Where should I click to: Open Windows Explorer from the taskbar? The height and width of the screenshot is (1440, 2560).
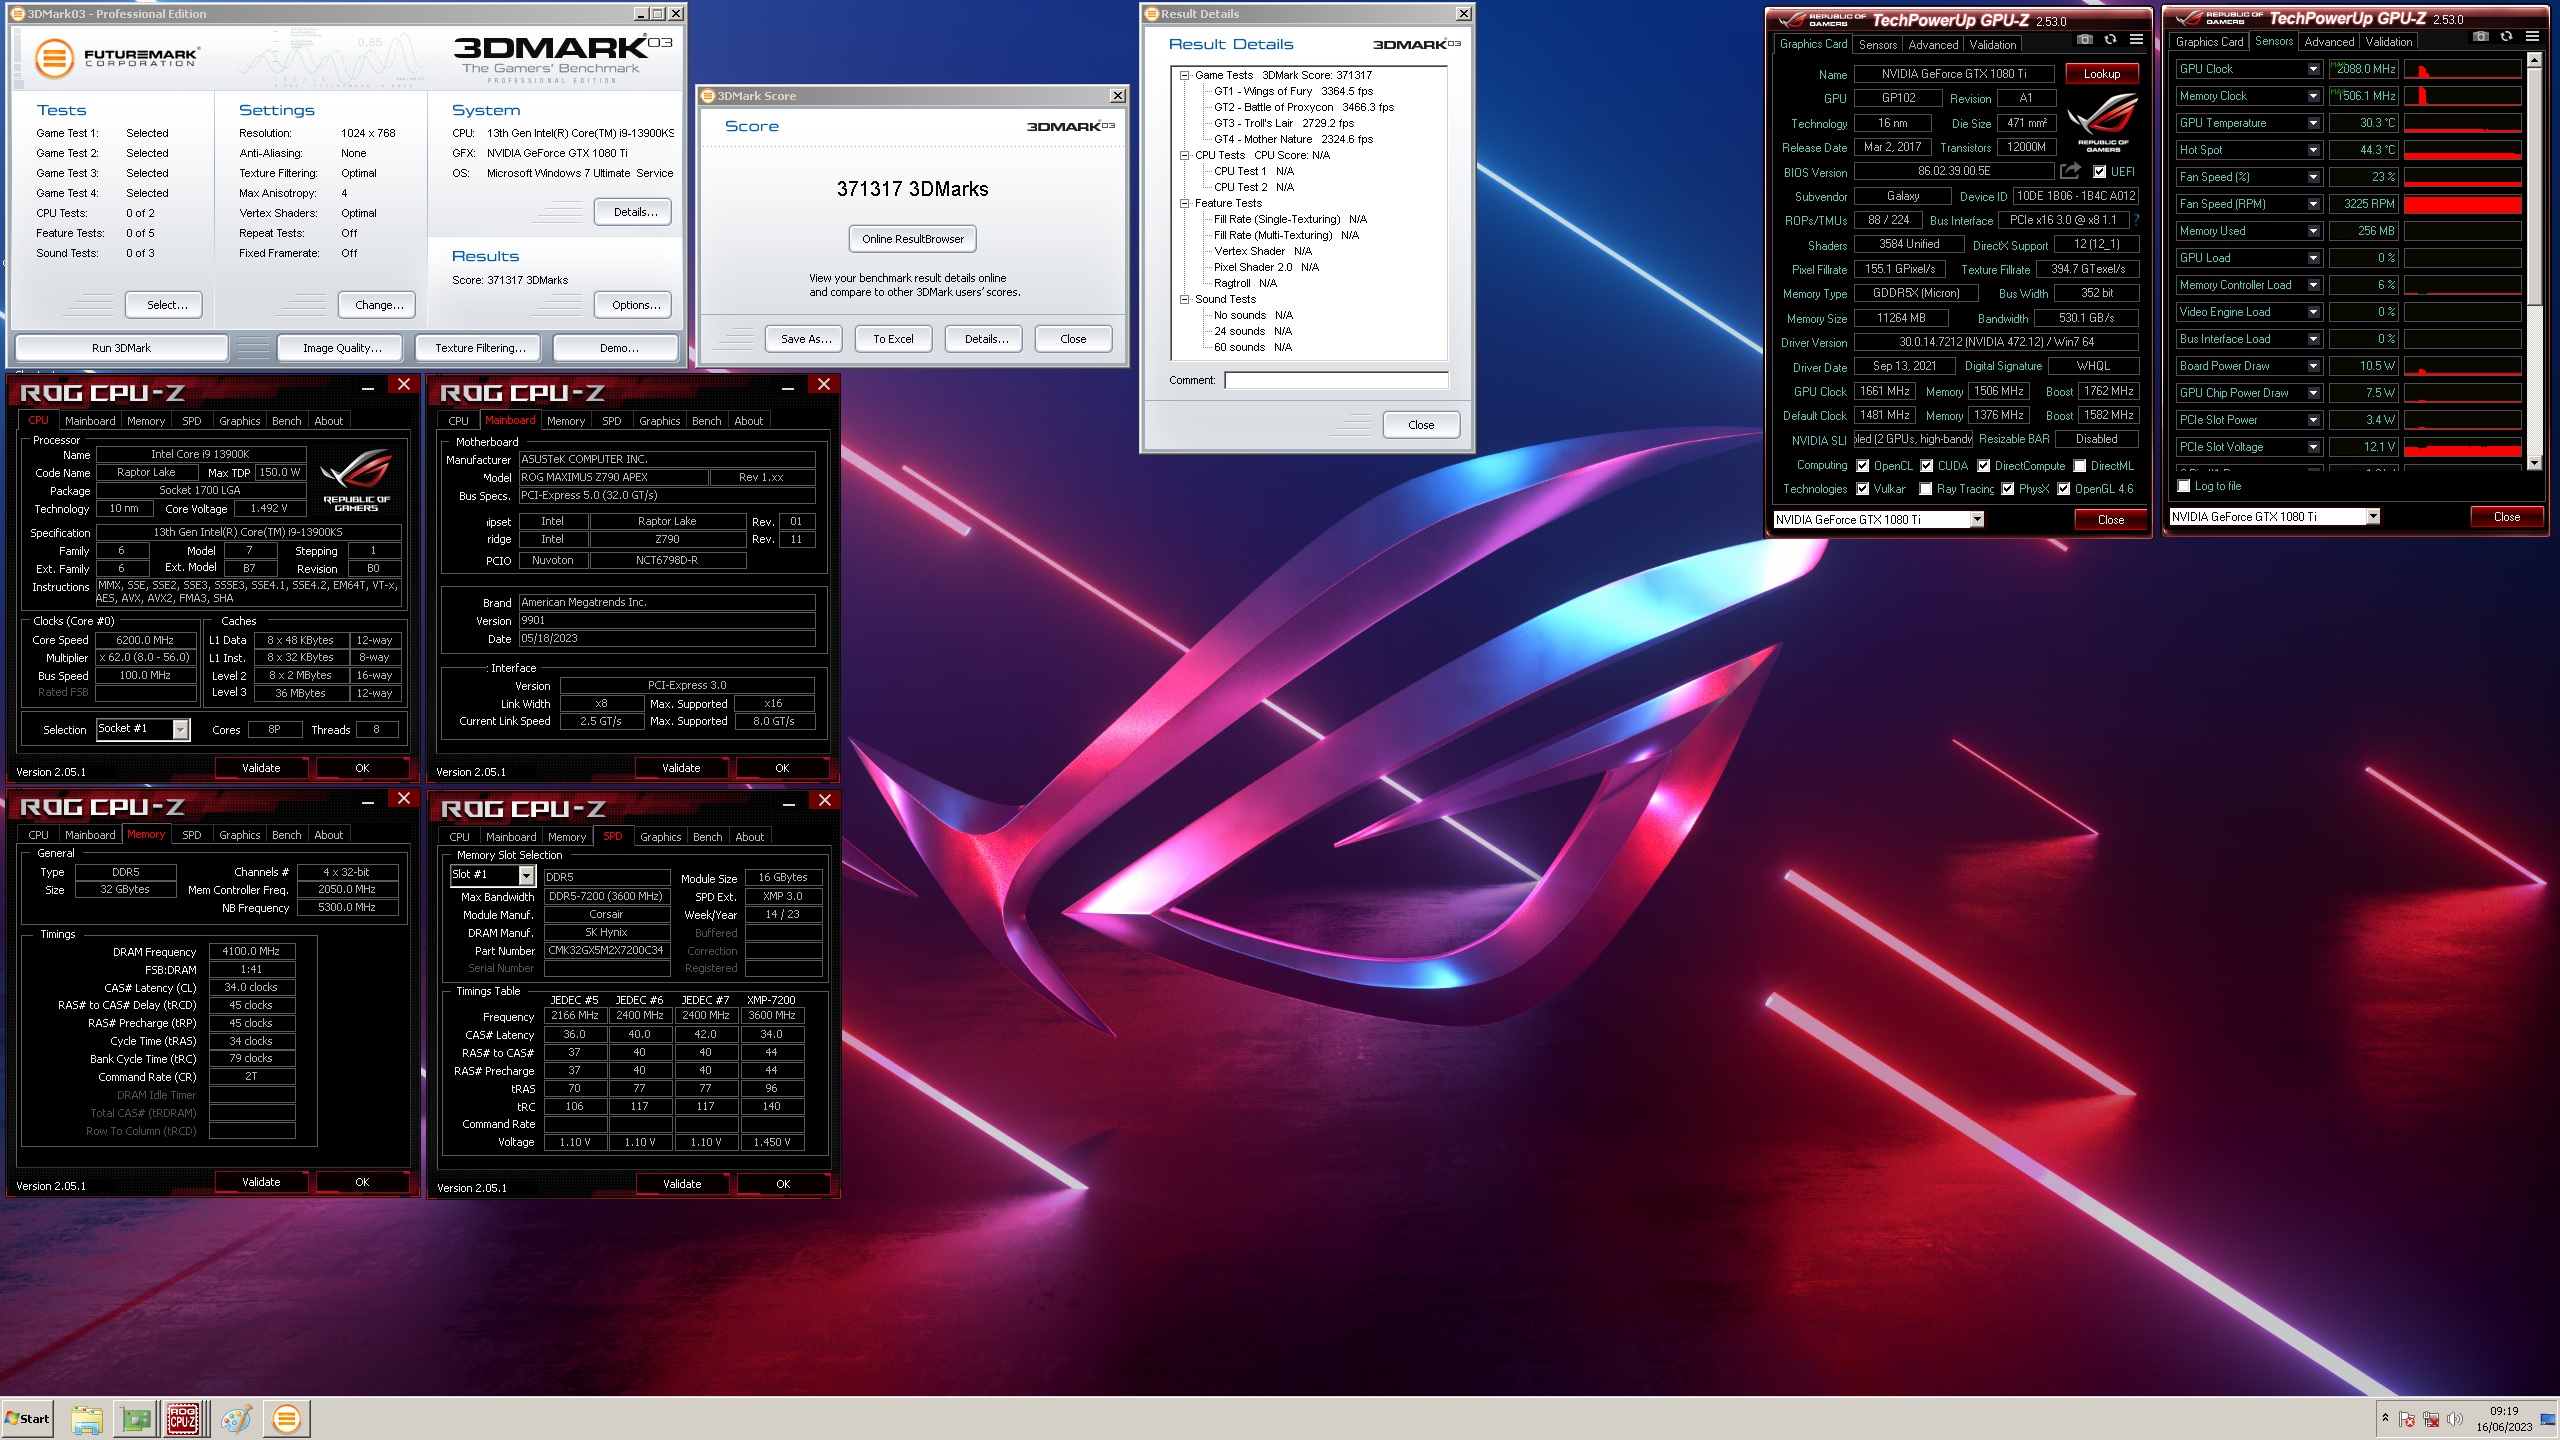point(87,1419)
